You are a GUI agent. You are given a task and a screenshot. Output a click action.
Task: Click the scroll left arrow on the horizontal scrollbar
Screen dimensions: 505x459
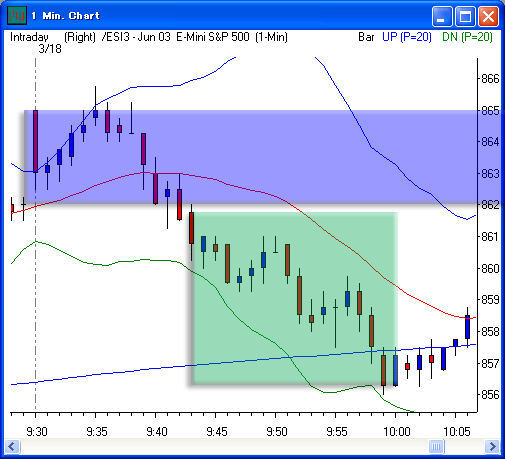[x=12, y=446]
